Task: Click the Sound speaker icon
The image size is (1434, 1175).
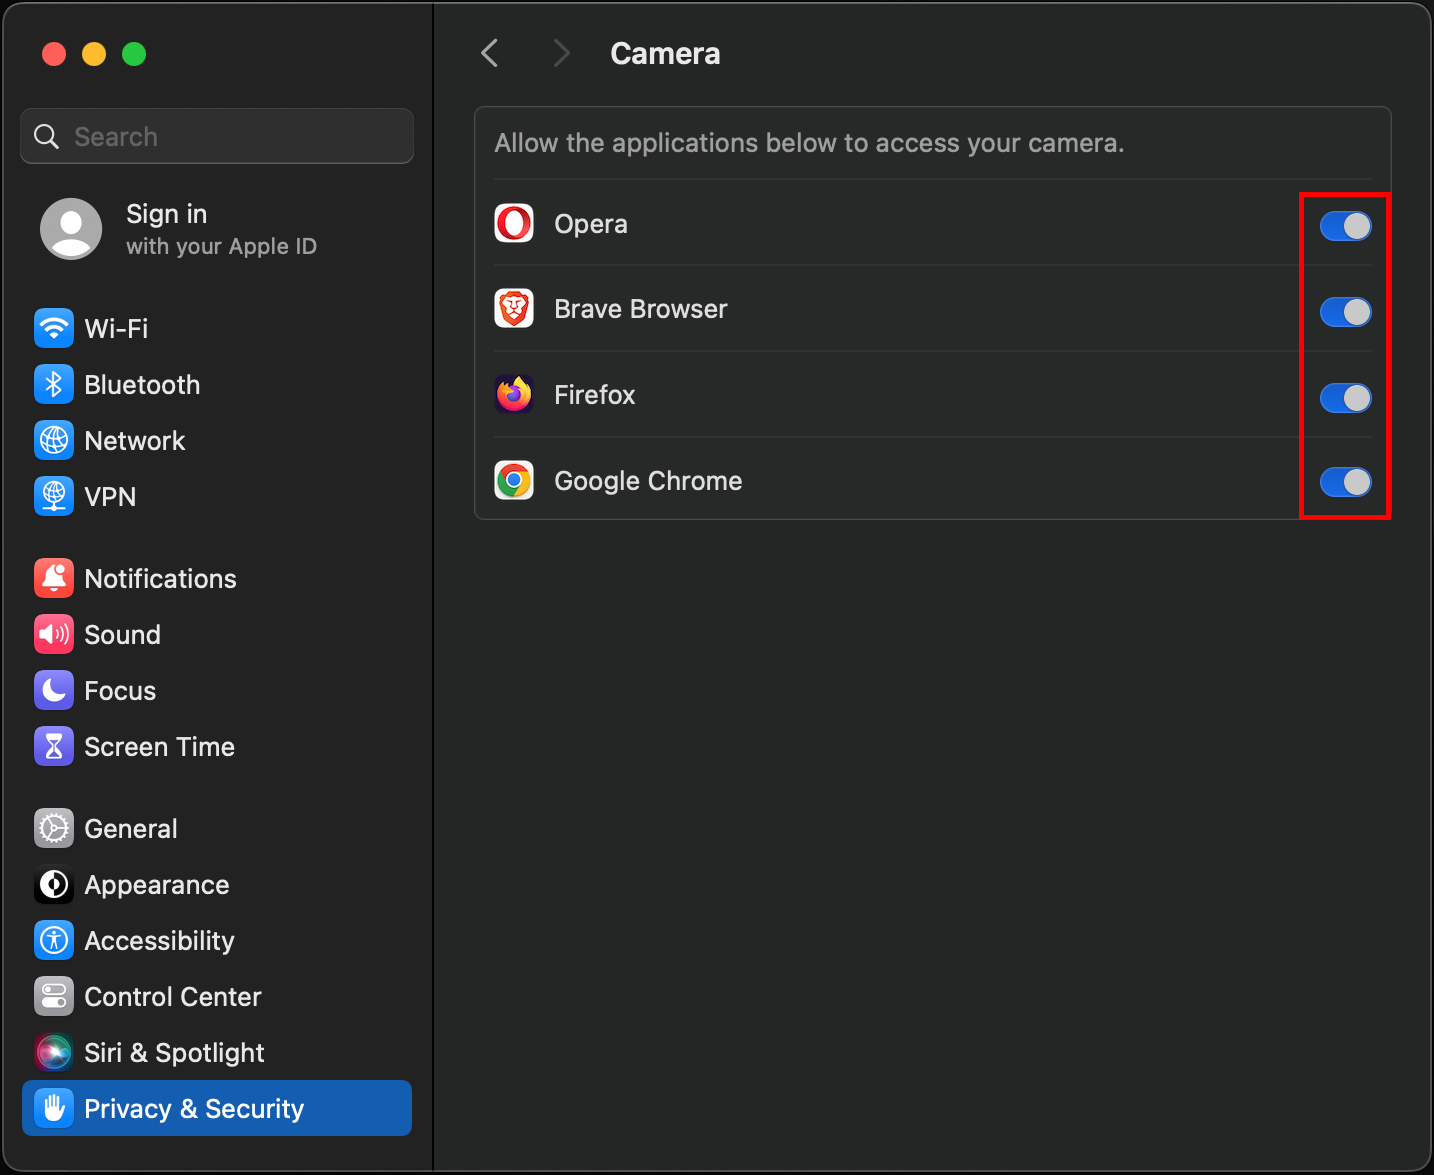Action: pos(54,634)
